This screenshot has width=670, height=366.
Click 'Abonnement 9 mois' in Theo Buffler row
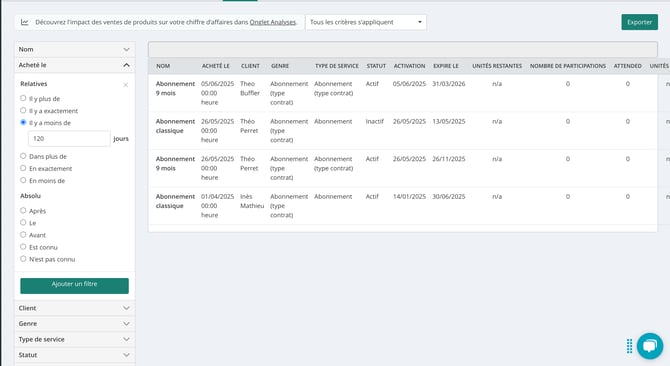tap(175, 88)
